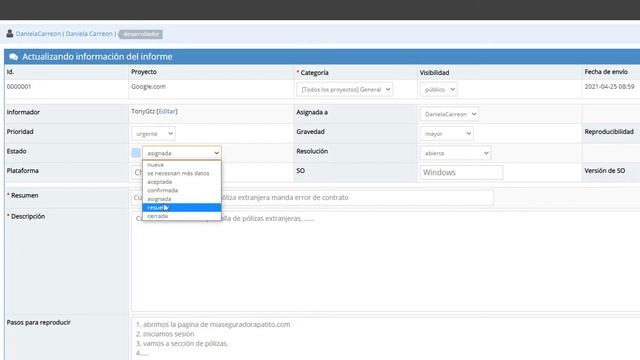The width and height of the screenshot is (640, 360).
Task: Click the SO field containing Windows
Action: pos(461,172)
